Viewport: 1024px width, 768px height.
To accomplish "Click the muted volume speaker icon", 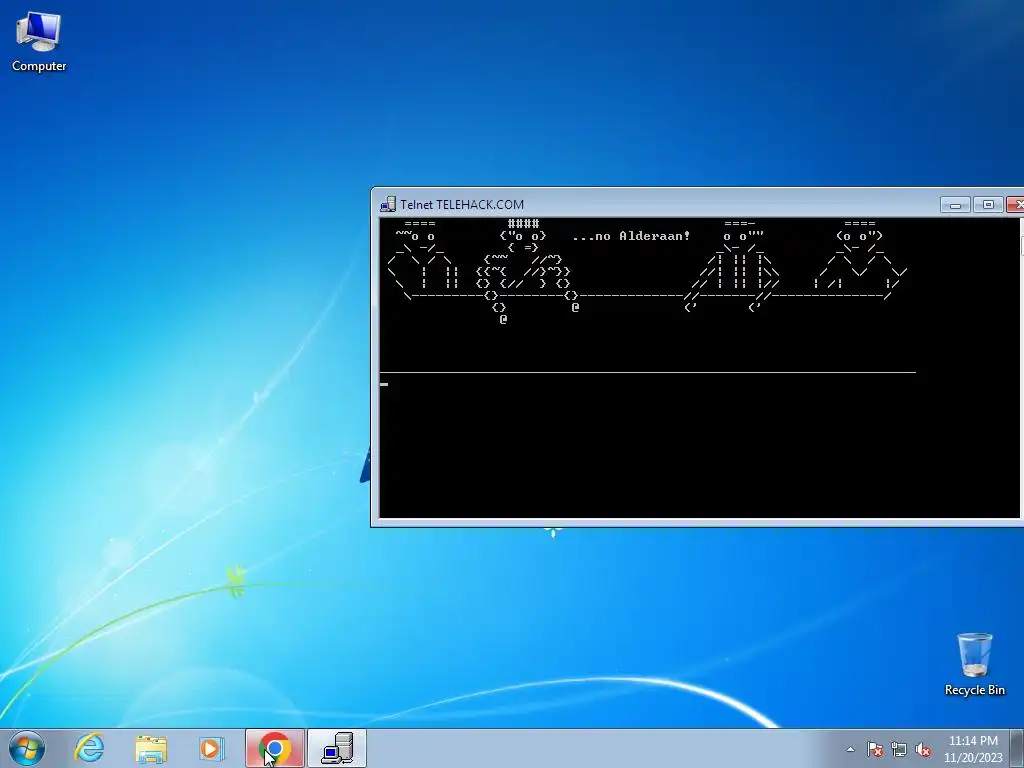I will click(x=923, y=749).
